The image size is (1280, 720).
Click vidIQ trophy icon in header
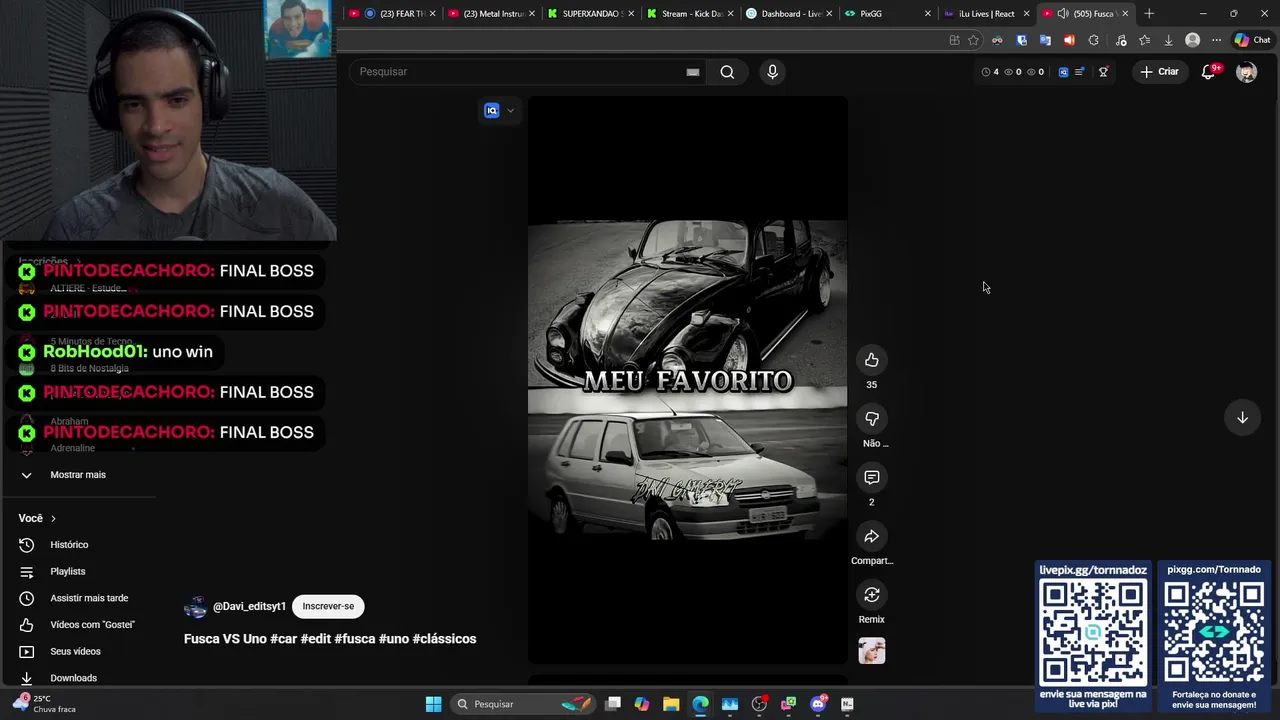coord(1103,72)
